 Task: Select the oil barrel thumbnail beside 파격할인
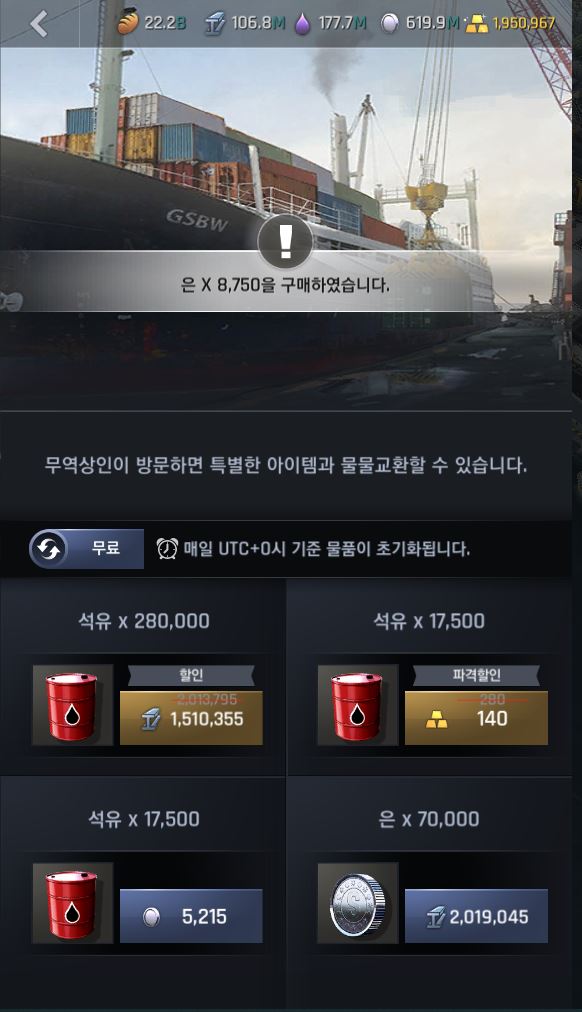(357, 705)
